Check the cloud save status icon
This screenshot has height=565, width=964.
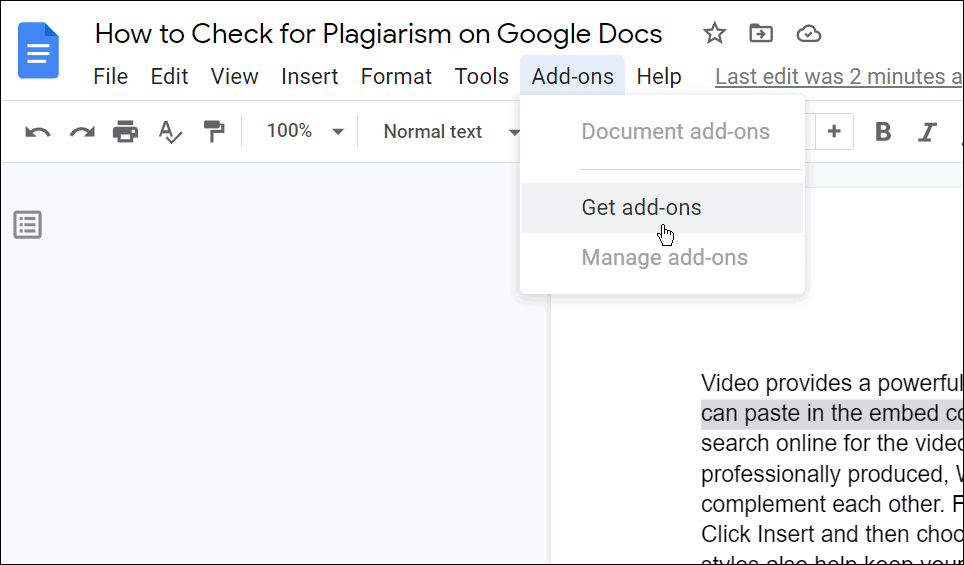point(808,34)
